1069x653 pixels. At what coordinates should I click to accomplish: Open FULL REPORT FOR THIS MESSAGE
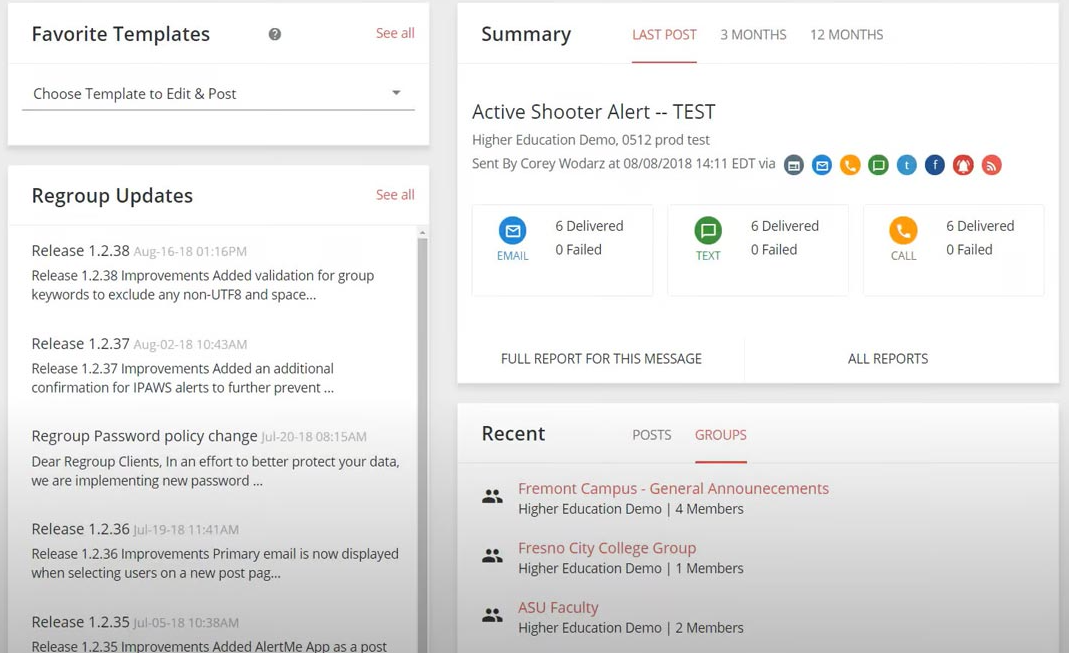tap(601, 359)
